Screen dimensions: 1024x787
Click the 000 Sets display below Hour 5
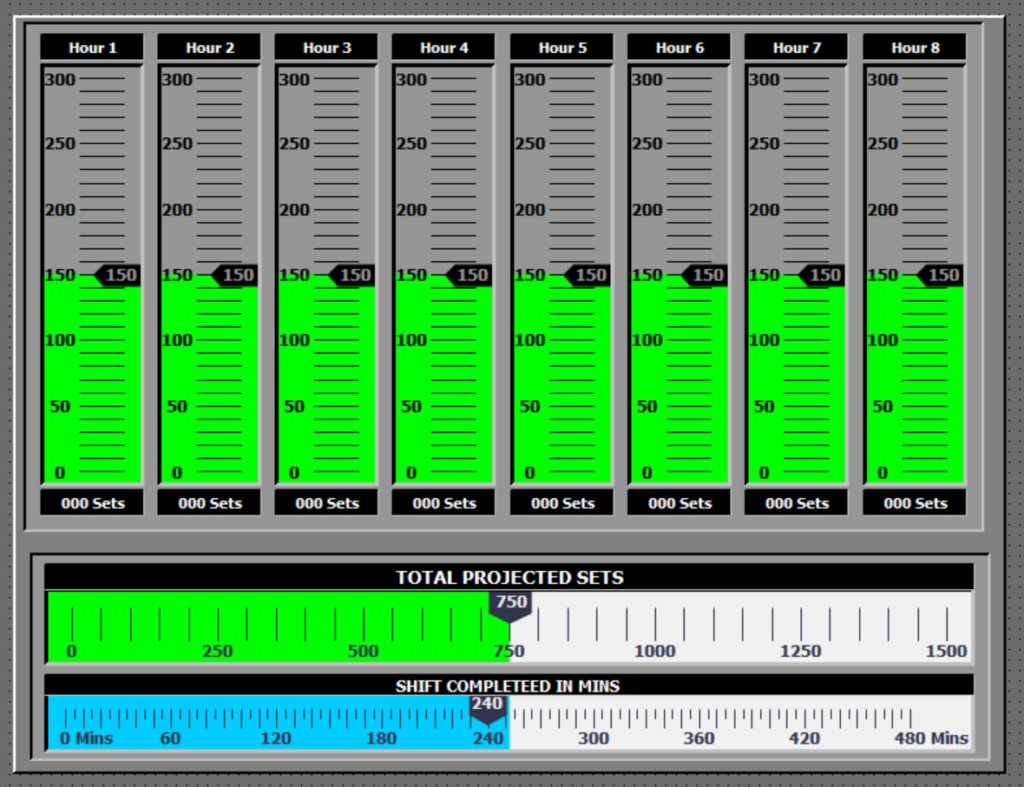(x=562, y=503)
